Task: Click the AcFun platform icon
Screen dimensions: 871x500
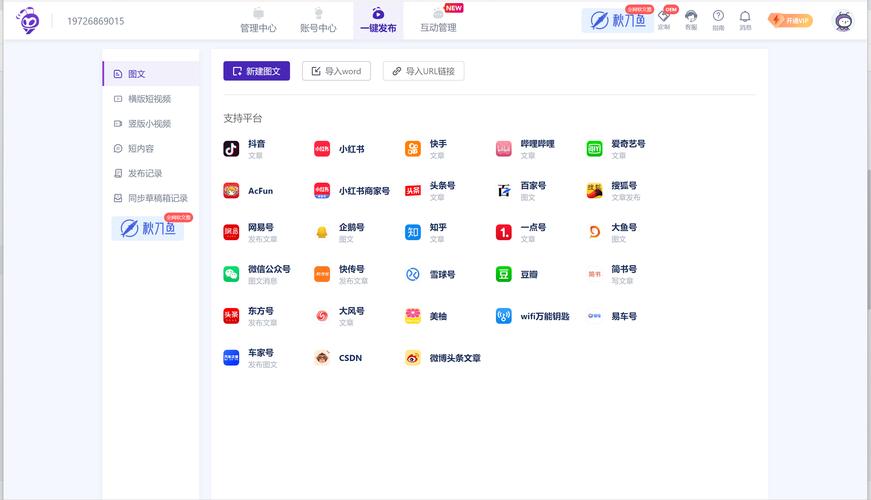Action: [x=231, y=191]
